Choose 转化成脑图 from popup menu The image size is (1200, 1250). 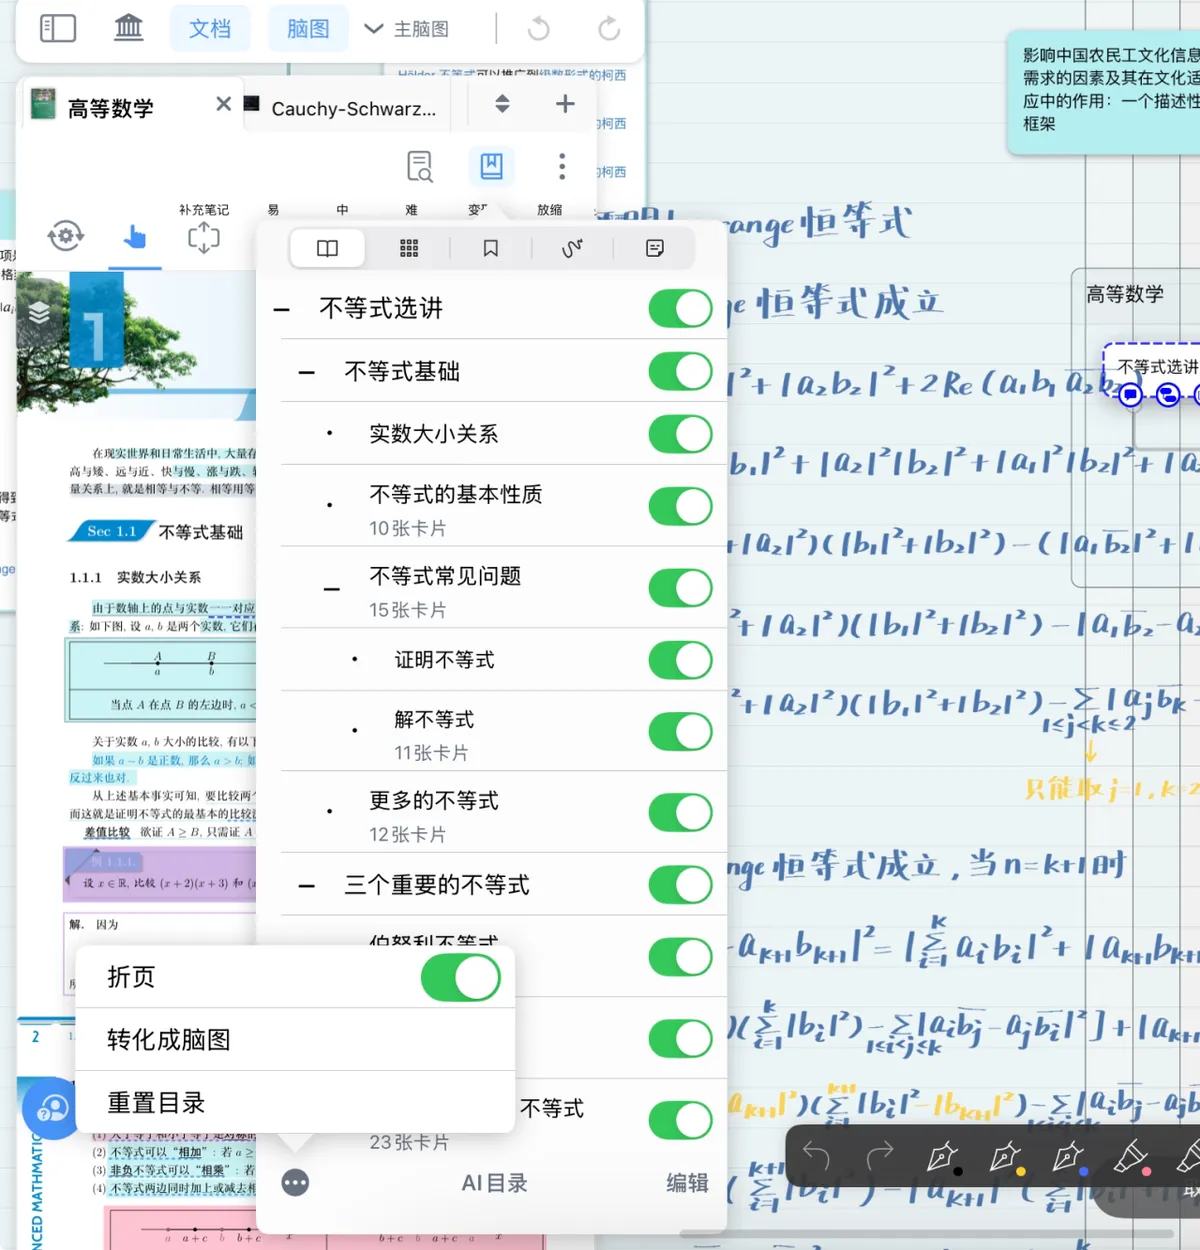[295, 1040]
